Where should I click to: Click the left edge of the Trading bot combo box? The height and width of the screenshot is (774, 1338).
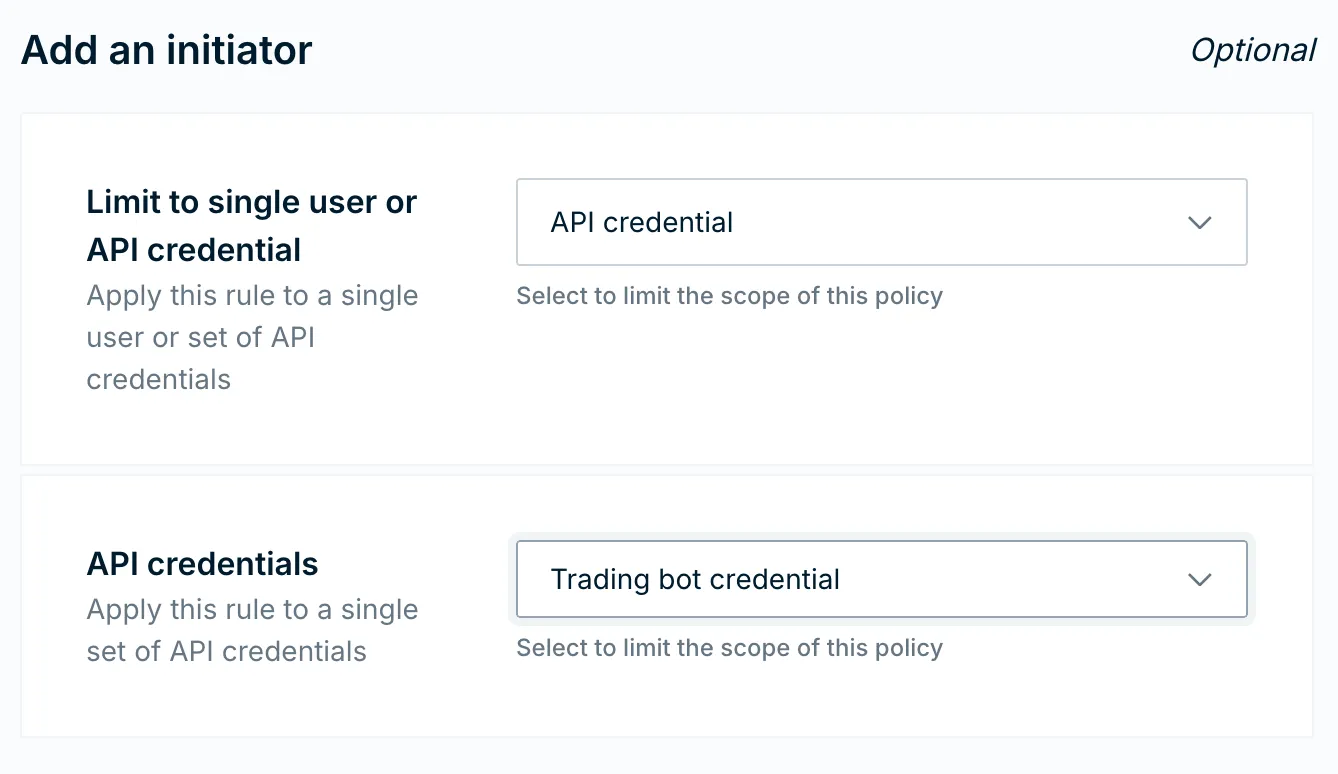(x=526, y=579)
